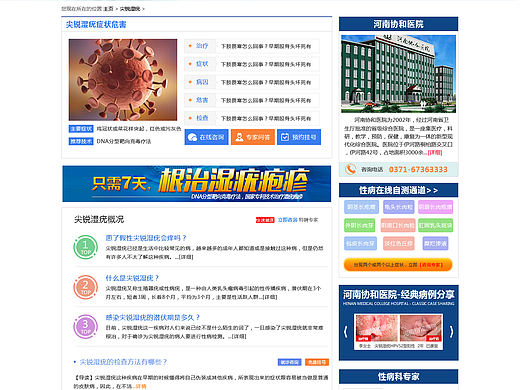Image resolution: width=520 pixels, height=390 pixels.
Task: Click the 尖锐湿疣症状危害 section heading
Action: tap(96, 24)
